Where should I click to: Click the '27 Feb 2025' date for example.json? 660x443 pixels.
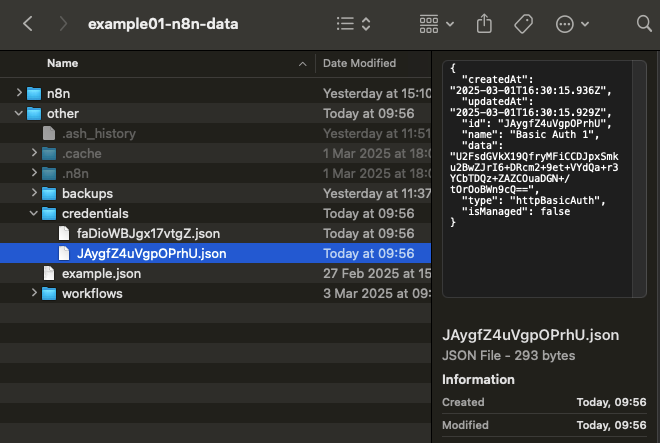(377, 273)
